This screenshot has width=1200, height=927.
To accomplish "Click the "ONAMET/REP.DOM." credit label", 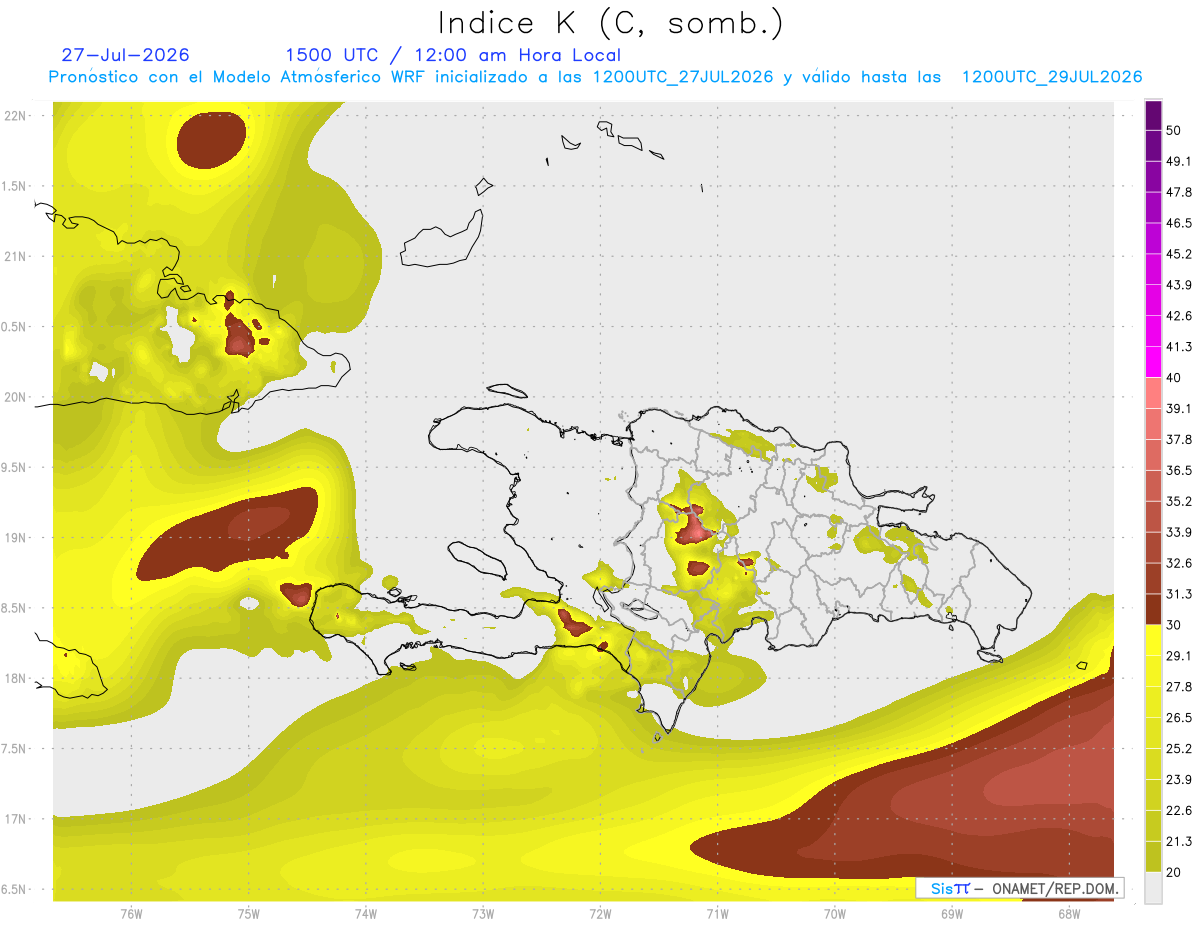I will (x=1054, y=888).
